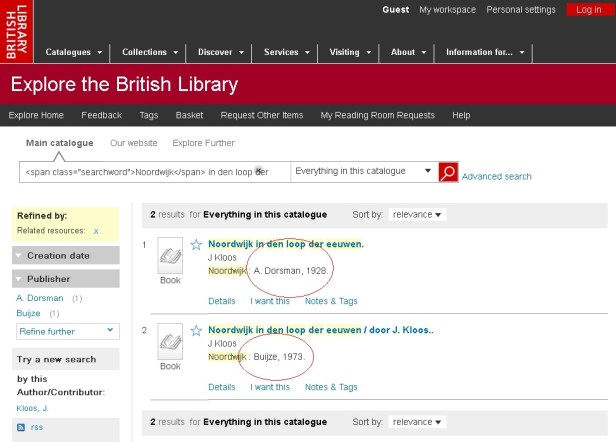Switch to the Our website tab
The image size is (616, 442).
pos(132,143)
